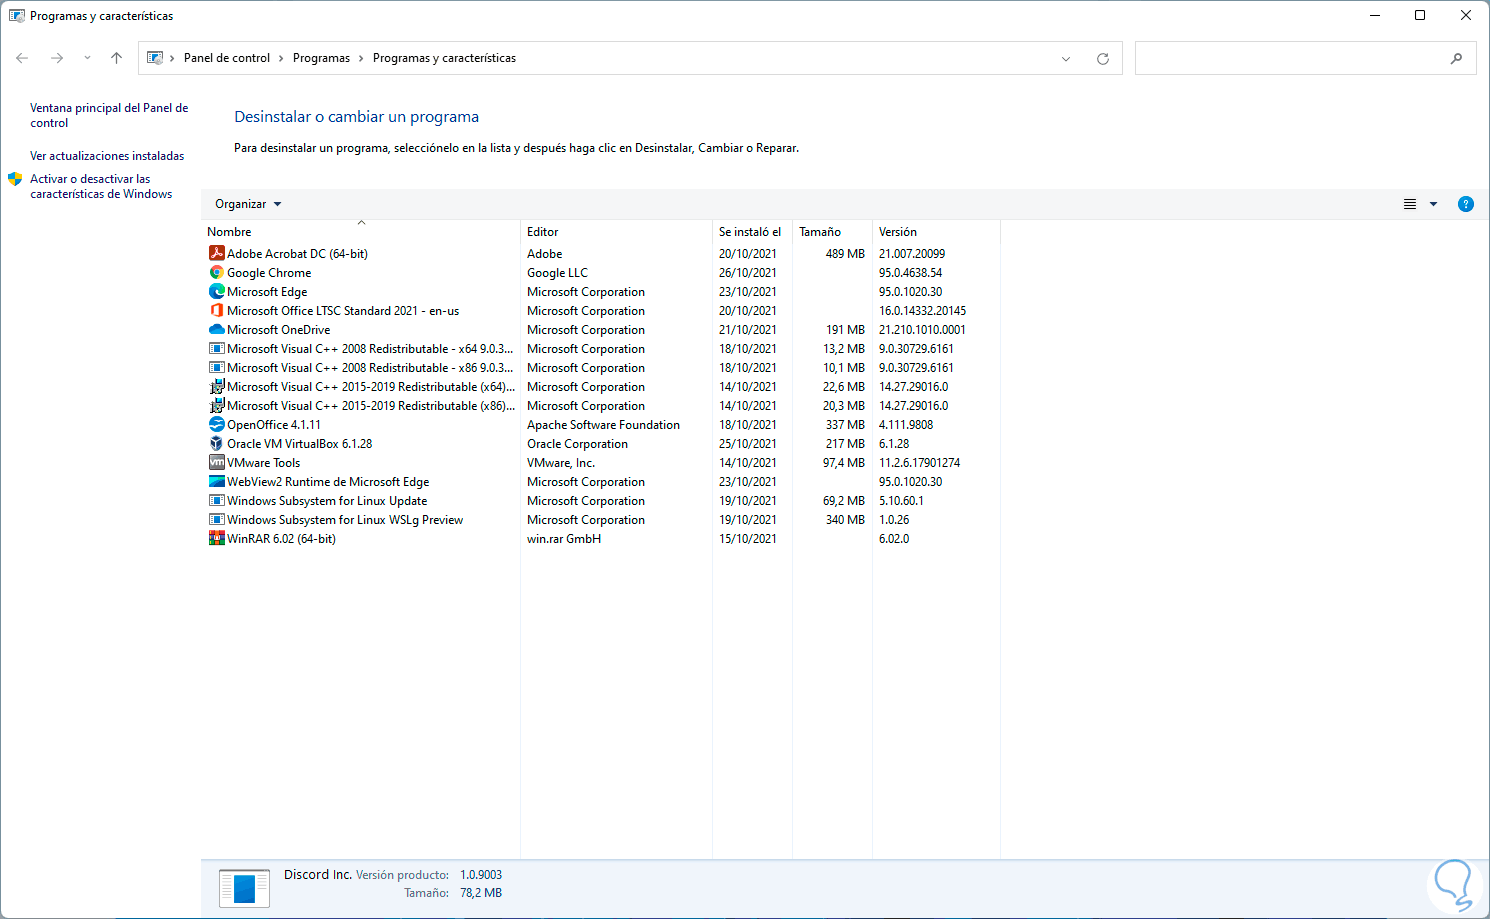Click the search box field

point(1305,58)
